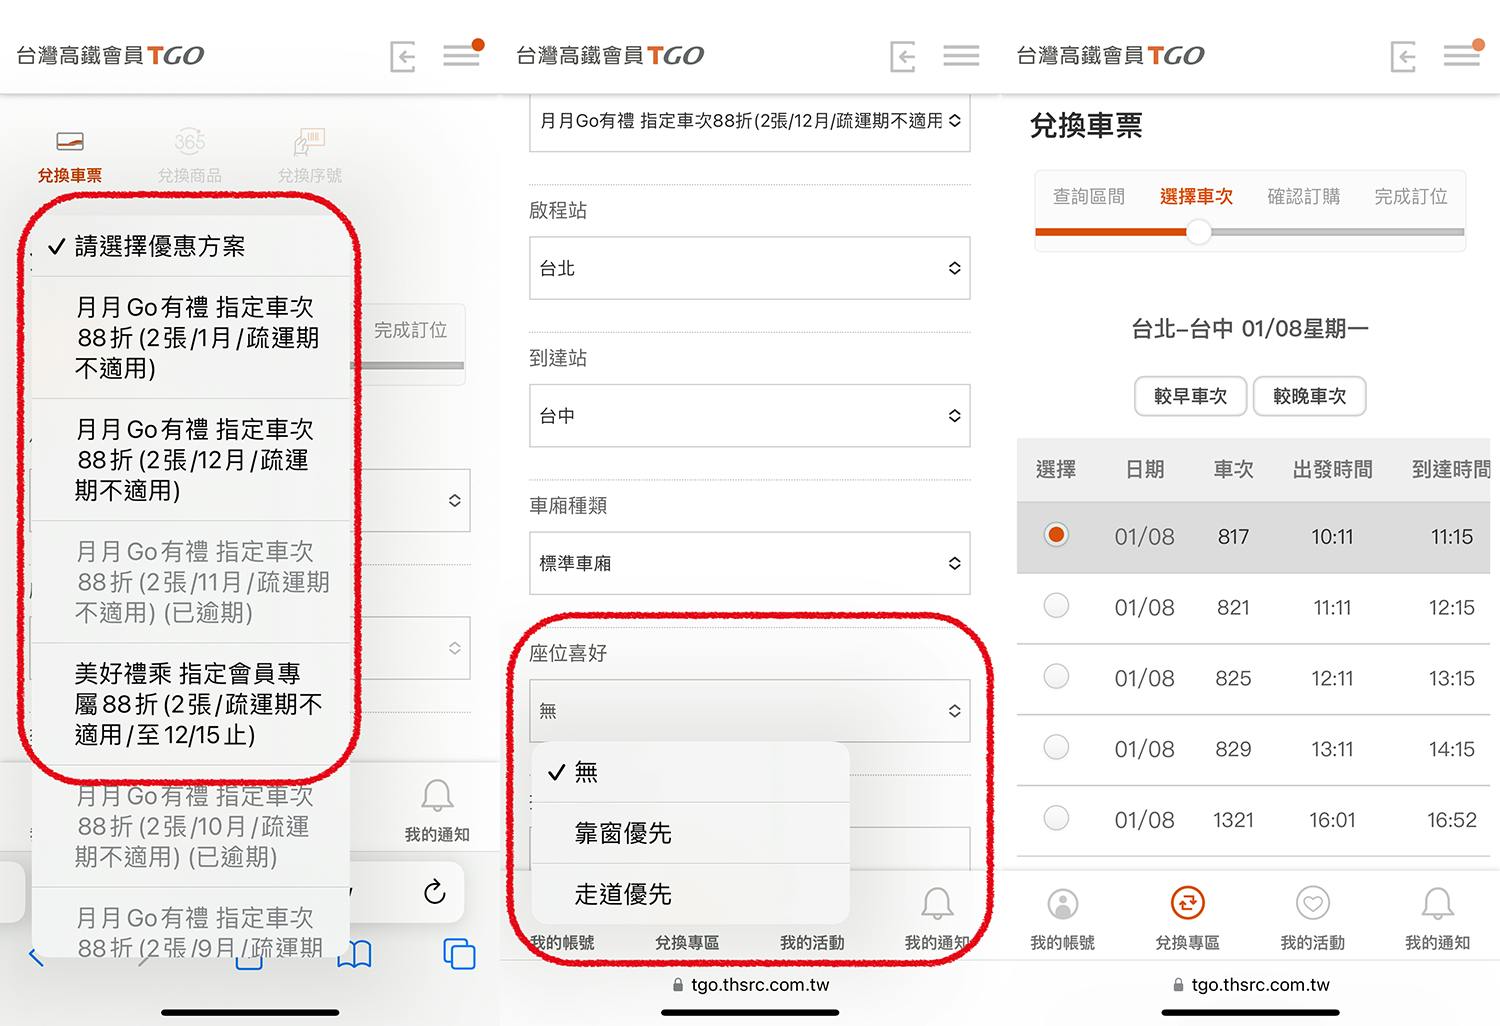Viewport: 1500px width, 1026px height.
Task: Select 靠窗優先 seat preference option
Action: 690,833
